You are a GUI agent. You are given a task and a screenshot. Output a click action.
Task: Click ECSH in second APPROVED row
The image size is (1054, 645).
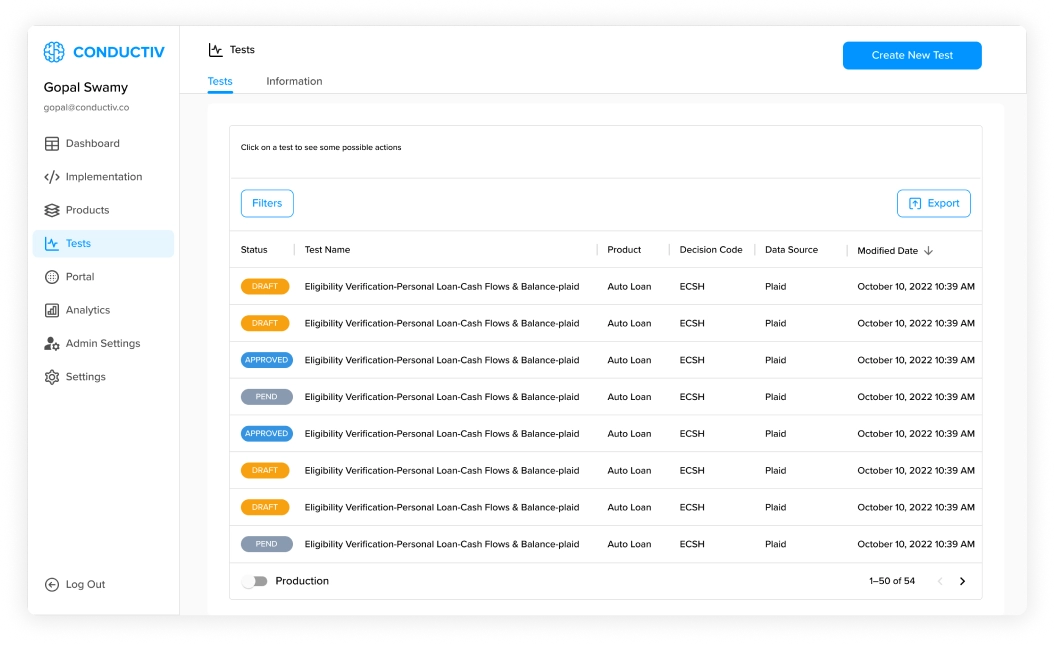tap(692, 434)
